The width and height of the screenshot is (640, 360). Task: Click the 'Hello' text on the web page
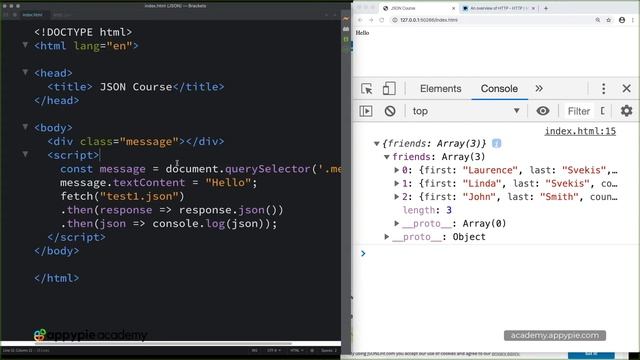click(362, 33)
